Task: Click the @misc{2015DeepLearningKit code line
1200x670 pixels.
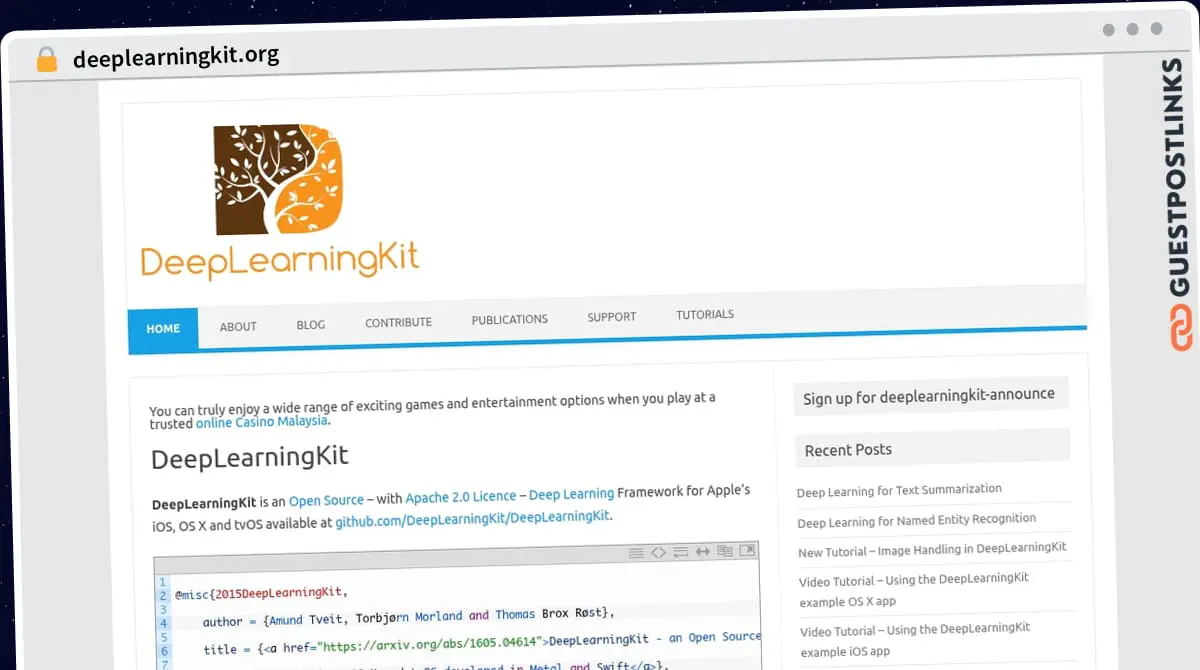Action: [259, 593]
